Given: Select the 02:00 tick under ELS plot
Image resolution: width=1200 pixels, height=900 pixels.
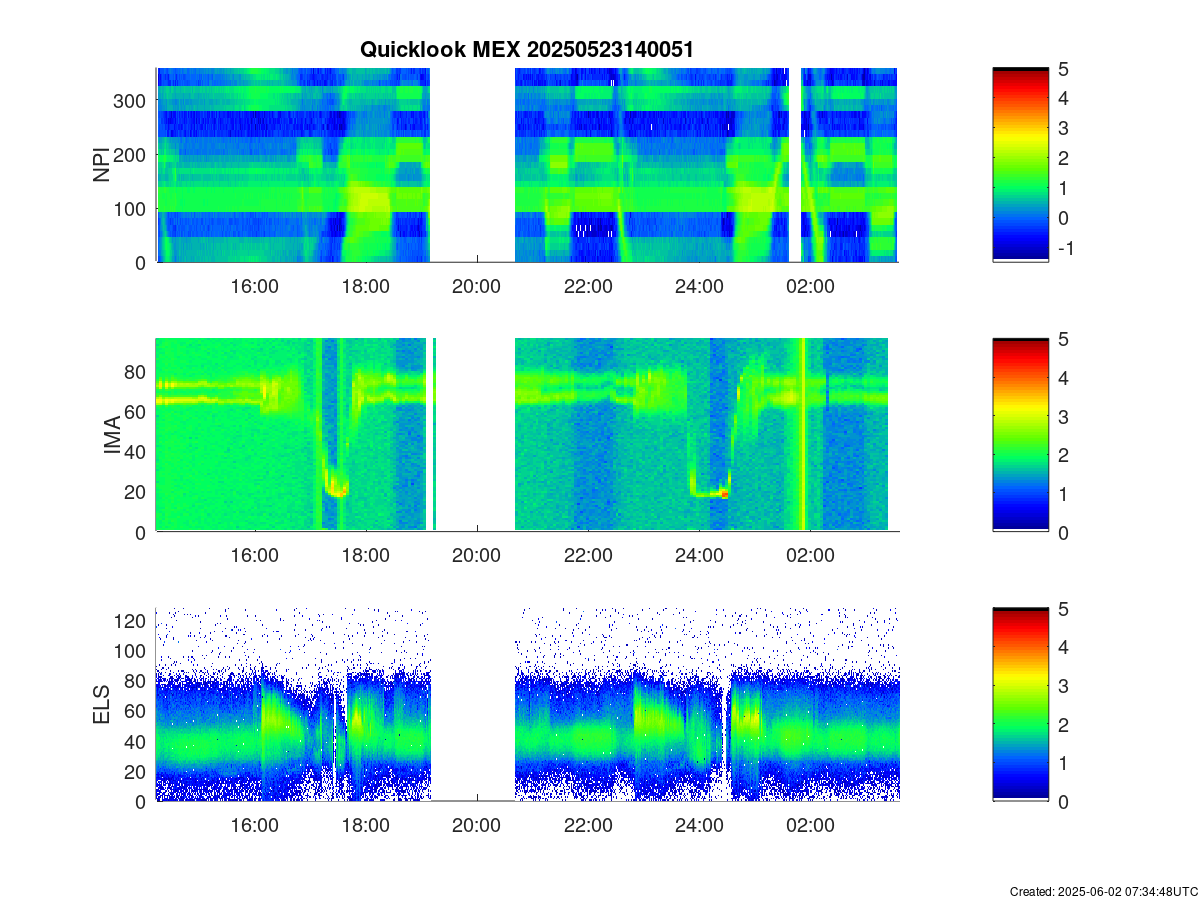Looking at the screenshot, I should click(x=810, y=825).
